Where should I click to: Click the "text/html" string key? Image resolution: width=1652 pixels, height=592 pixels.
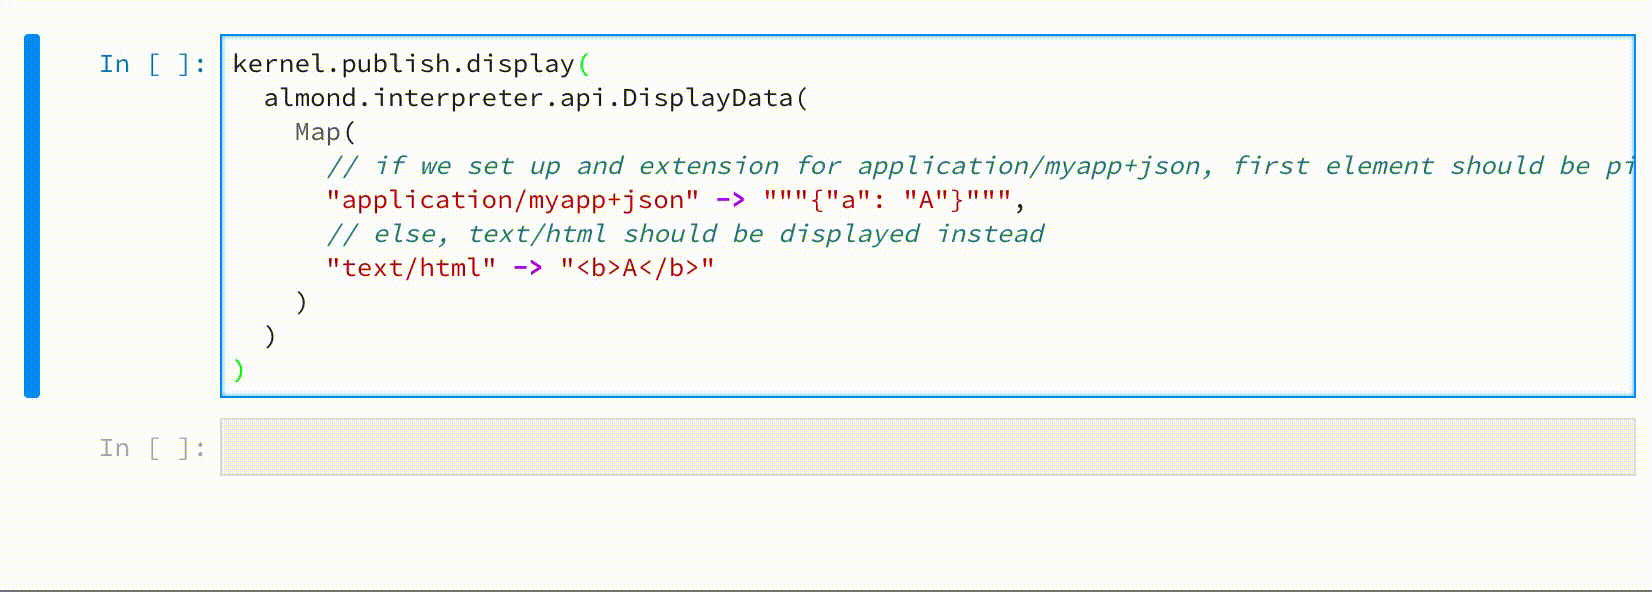(411, 268)
